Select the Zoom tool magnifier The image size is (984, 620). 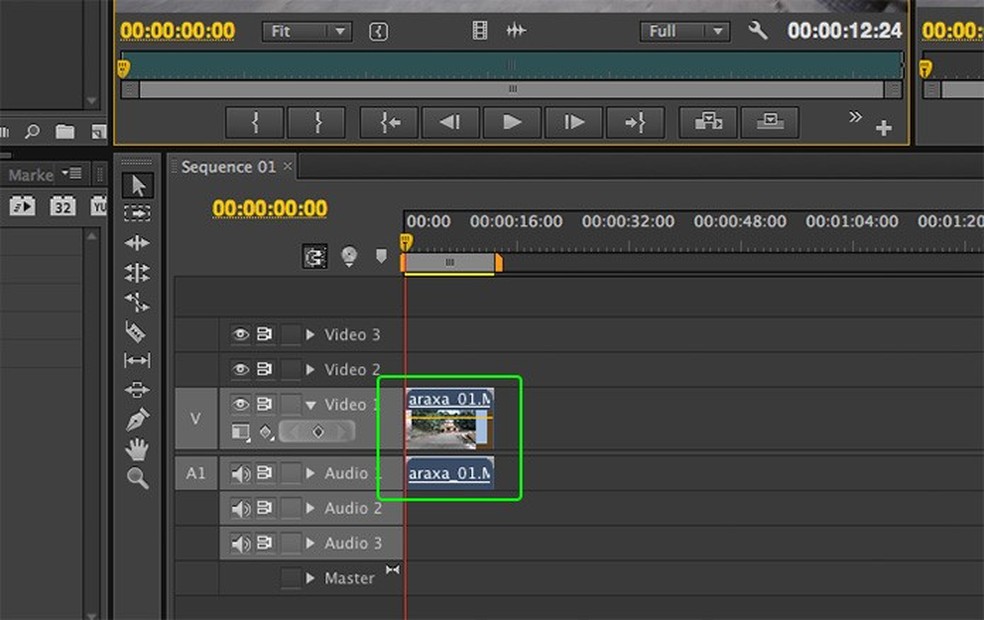pyautogui.click(x=136, y=478)
